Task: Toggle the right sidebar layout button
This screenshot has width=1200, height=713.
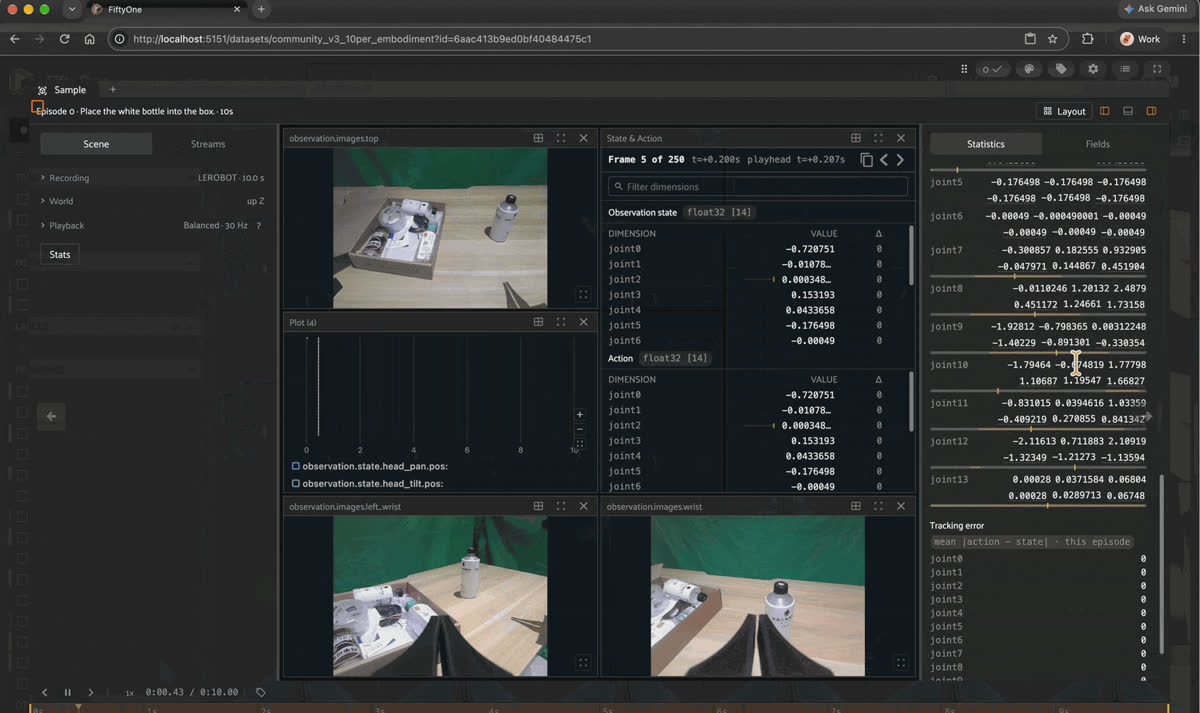Action: (1151, 111)
